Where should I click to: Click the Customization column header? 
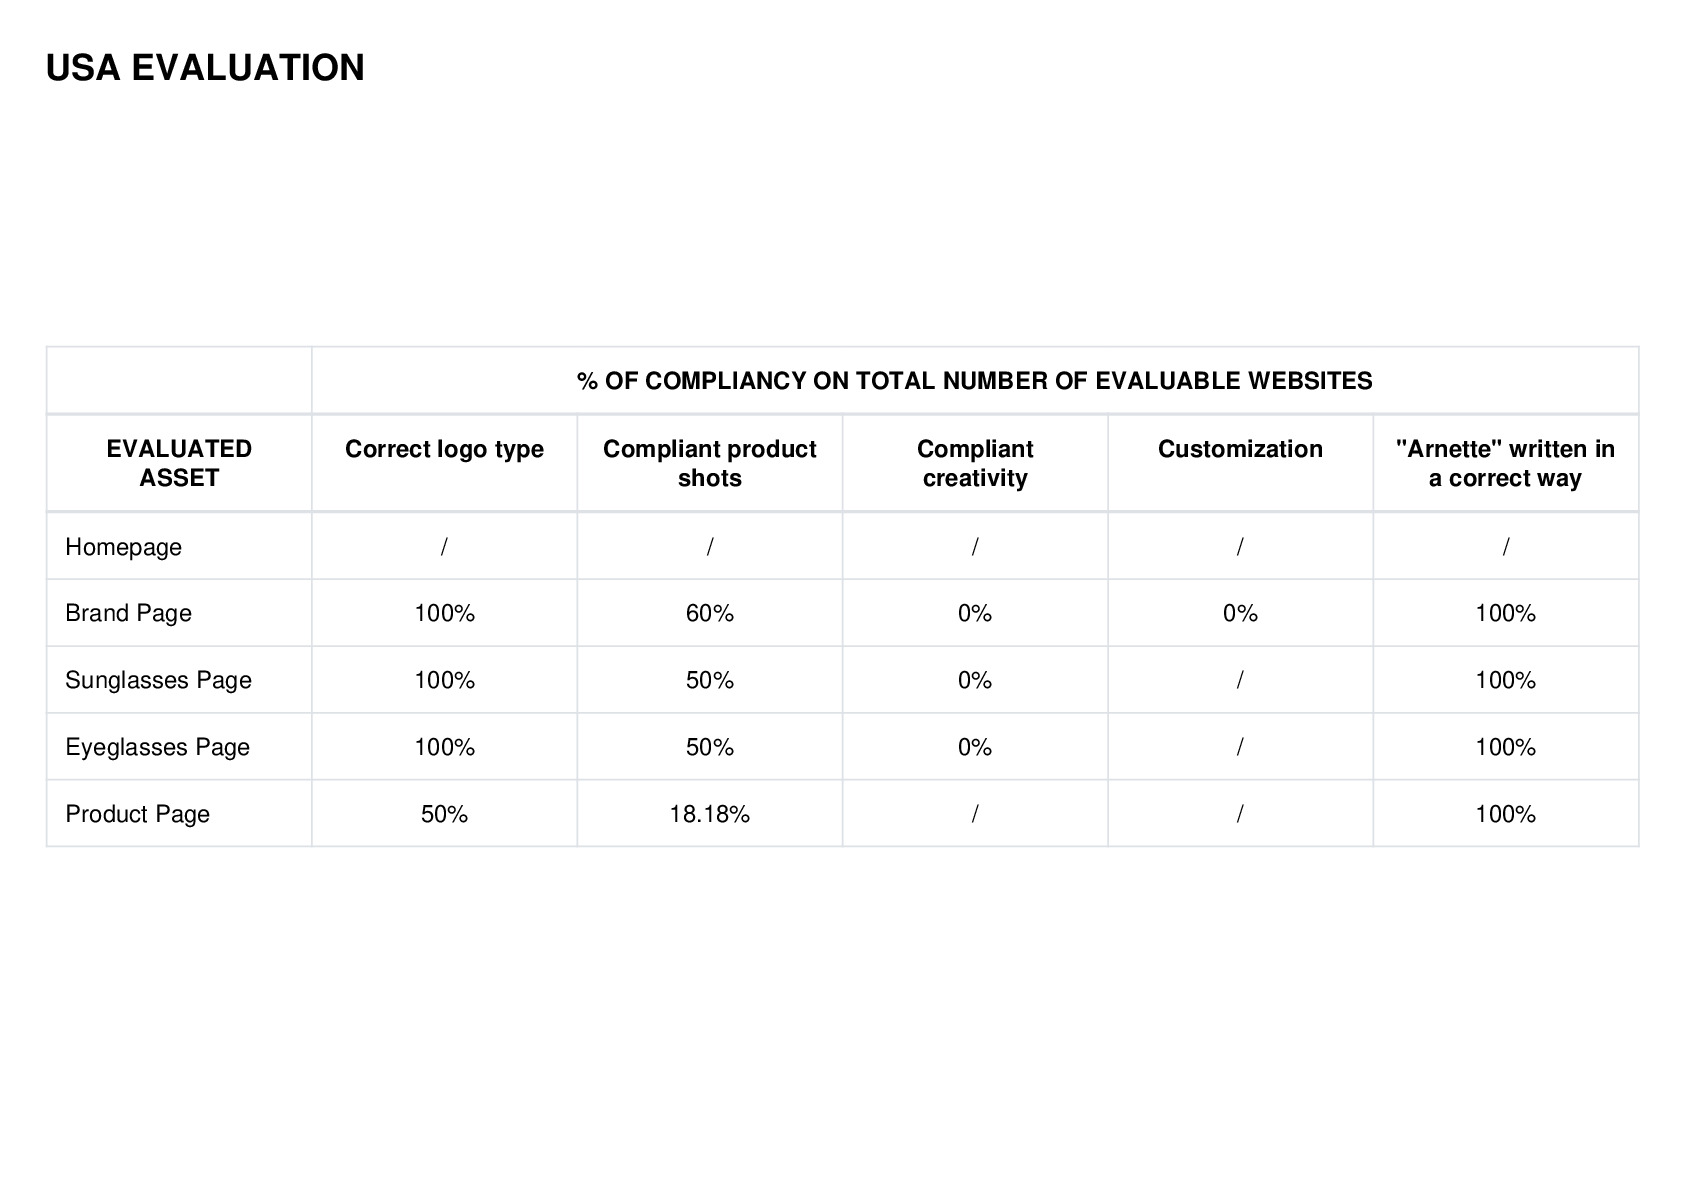[x=1240, y=449]
